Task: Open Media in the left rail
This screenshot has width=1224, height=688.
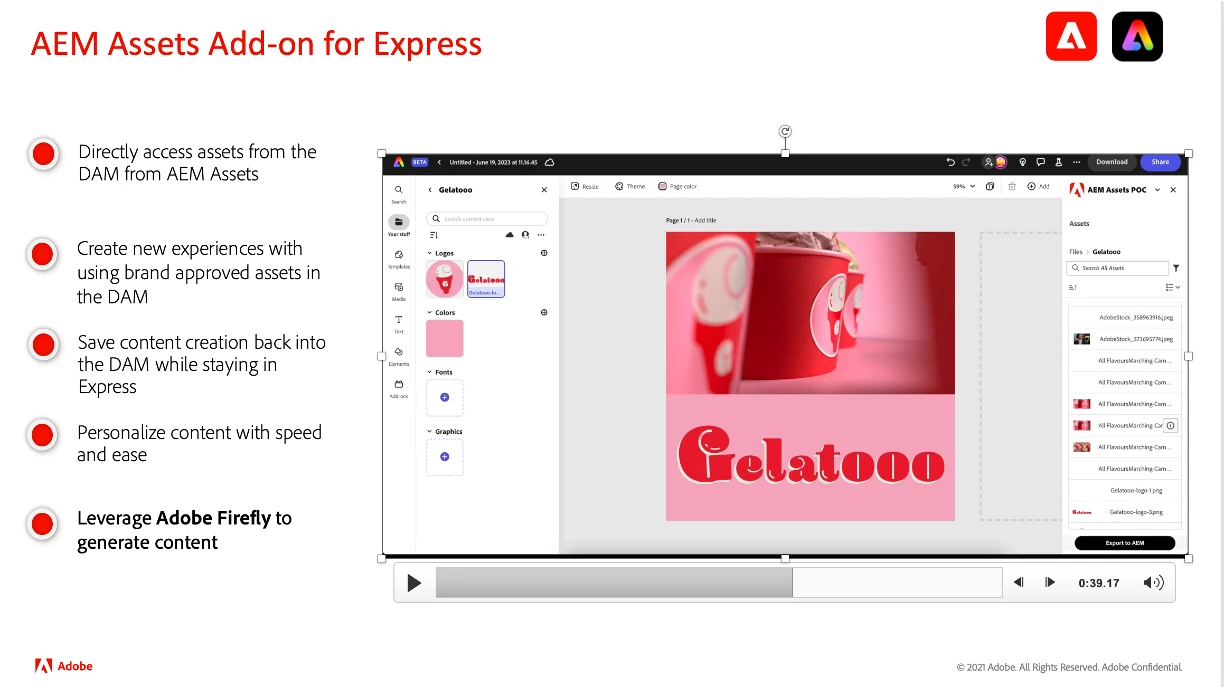Action: pyautogui.click(x=399, y=290)
